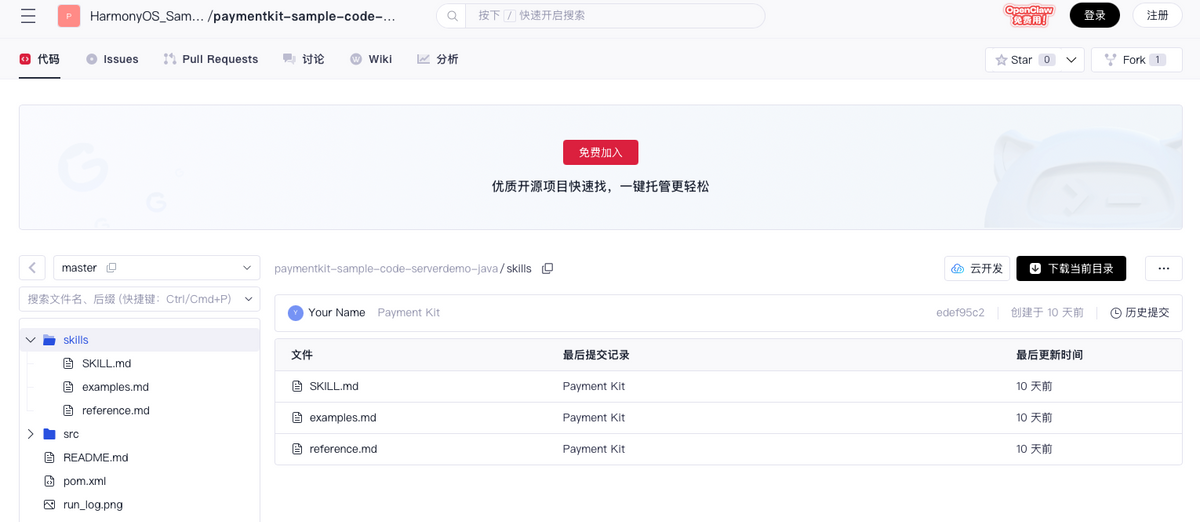This screenshot has width=1200, height=522.
Task: Open the OpenClaw free promo badge
Action: coord(1030,15)
